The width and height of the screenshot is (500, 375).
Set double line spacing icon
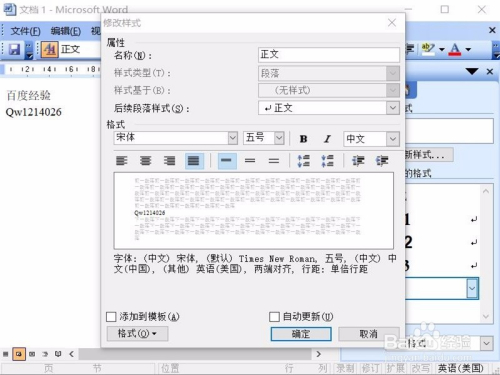pos(274,161)
